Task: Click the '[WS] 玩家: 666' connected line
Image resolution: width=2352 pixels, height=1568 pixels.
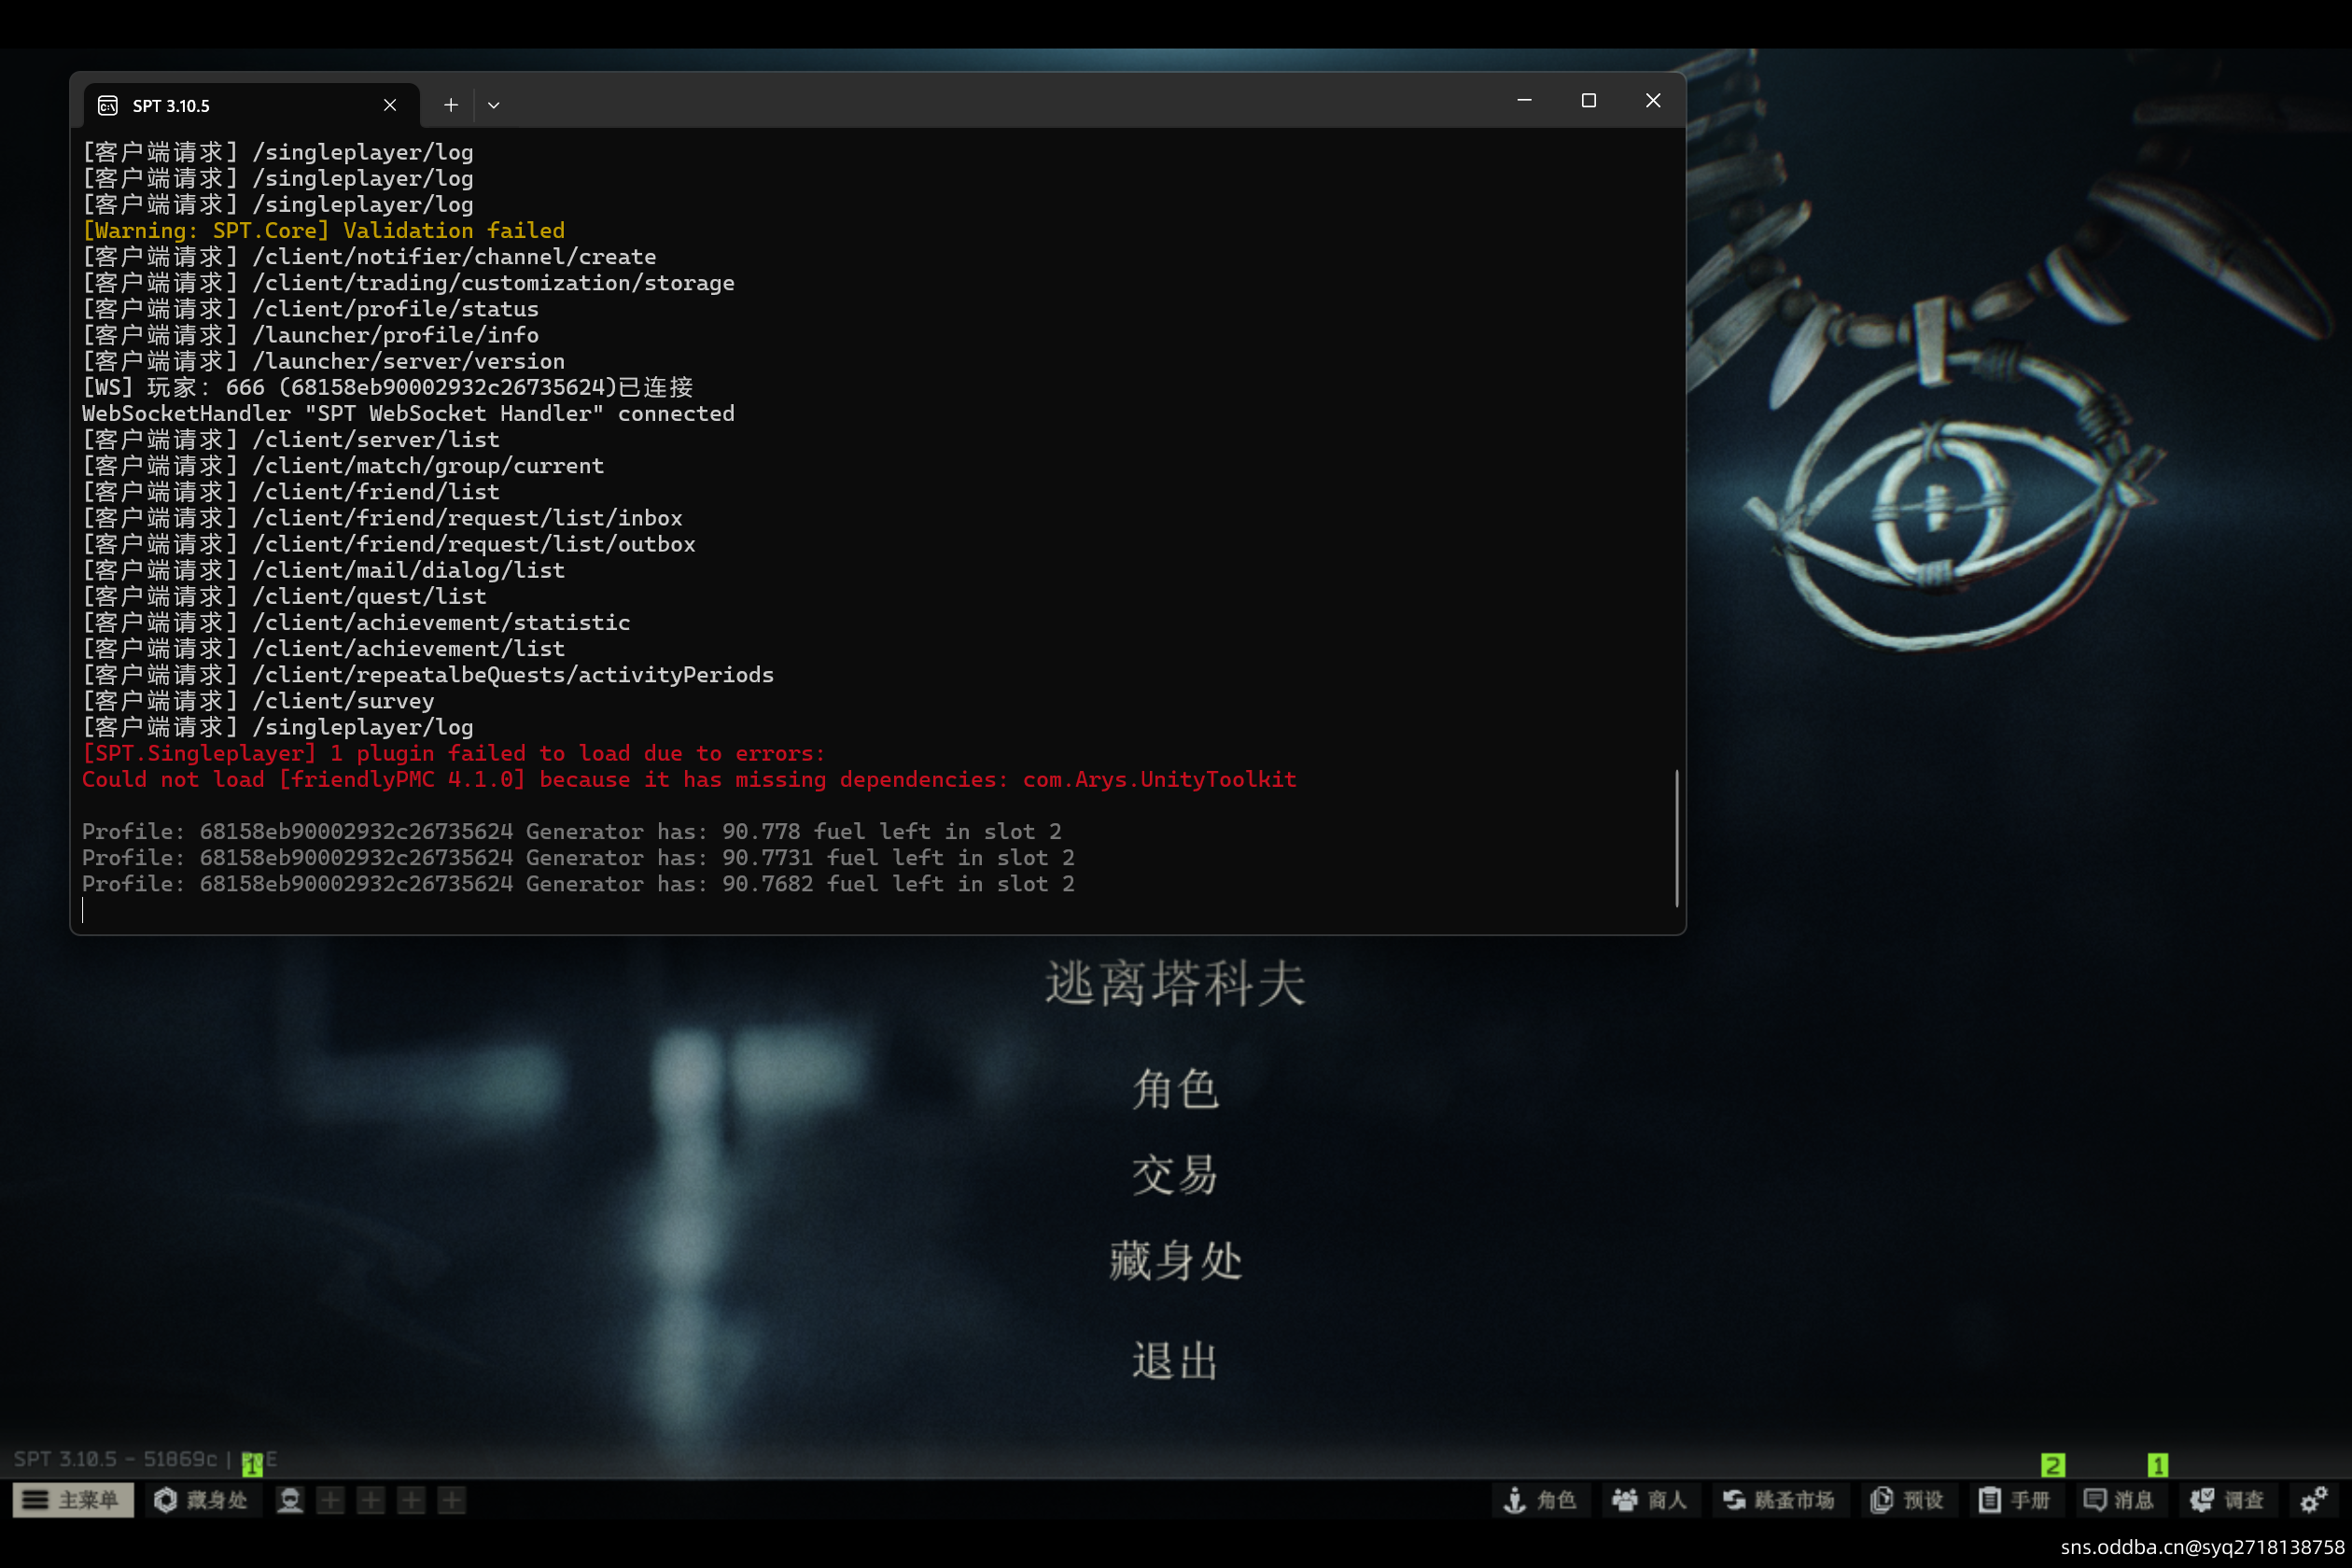Action: pyautogui.click(x=388, y=387)
